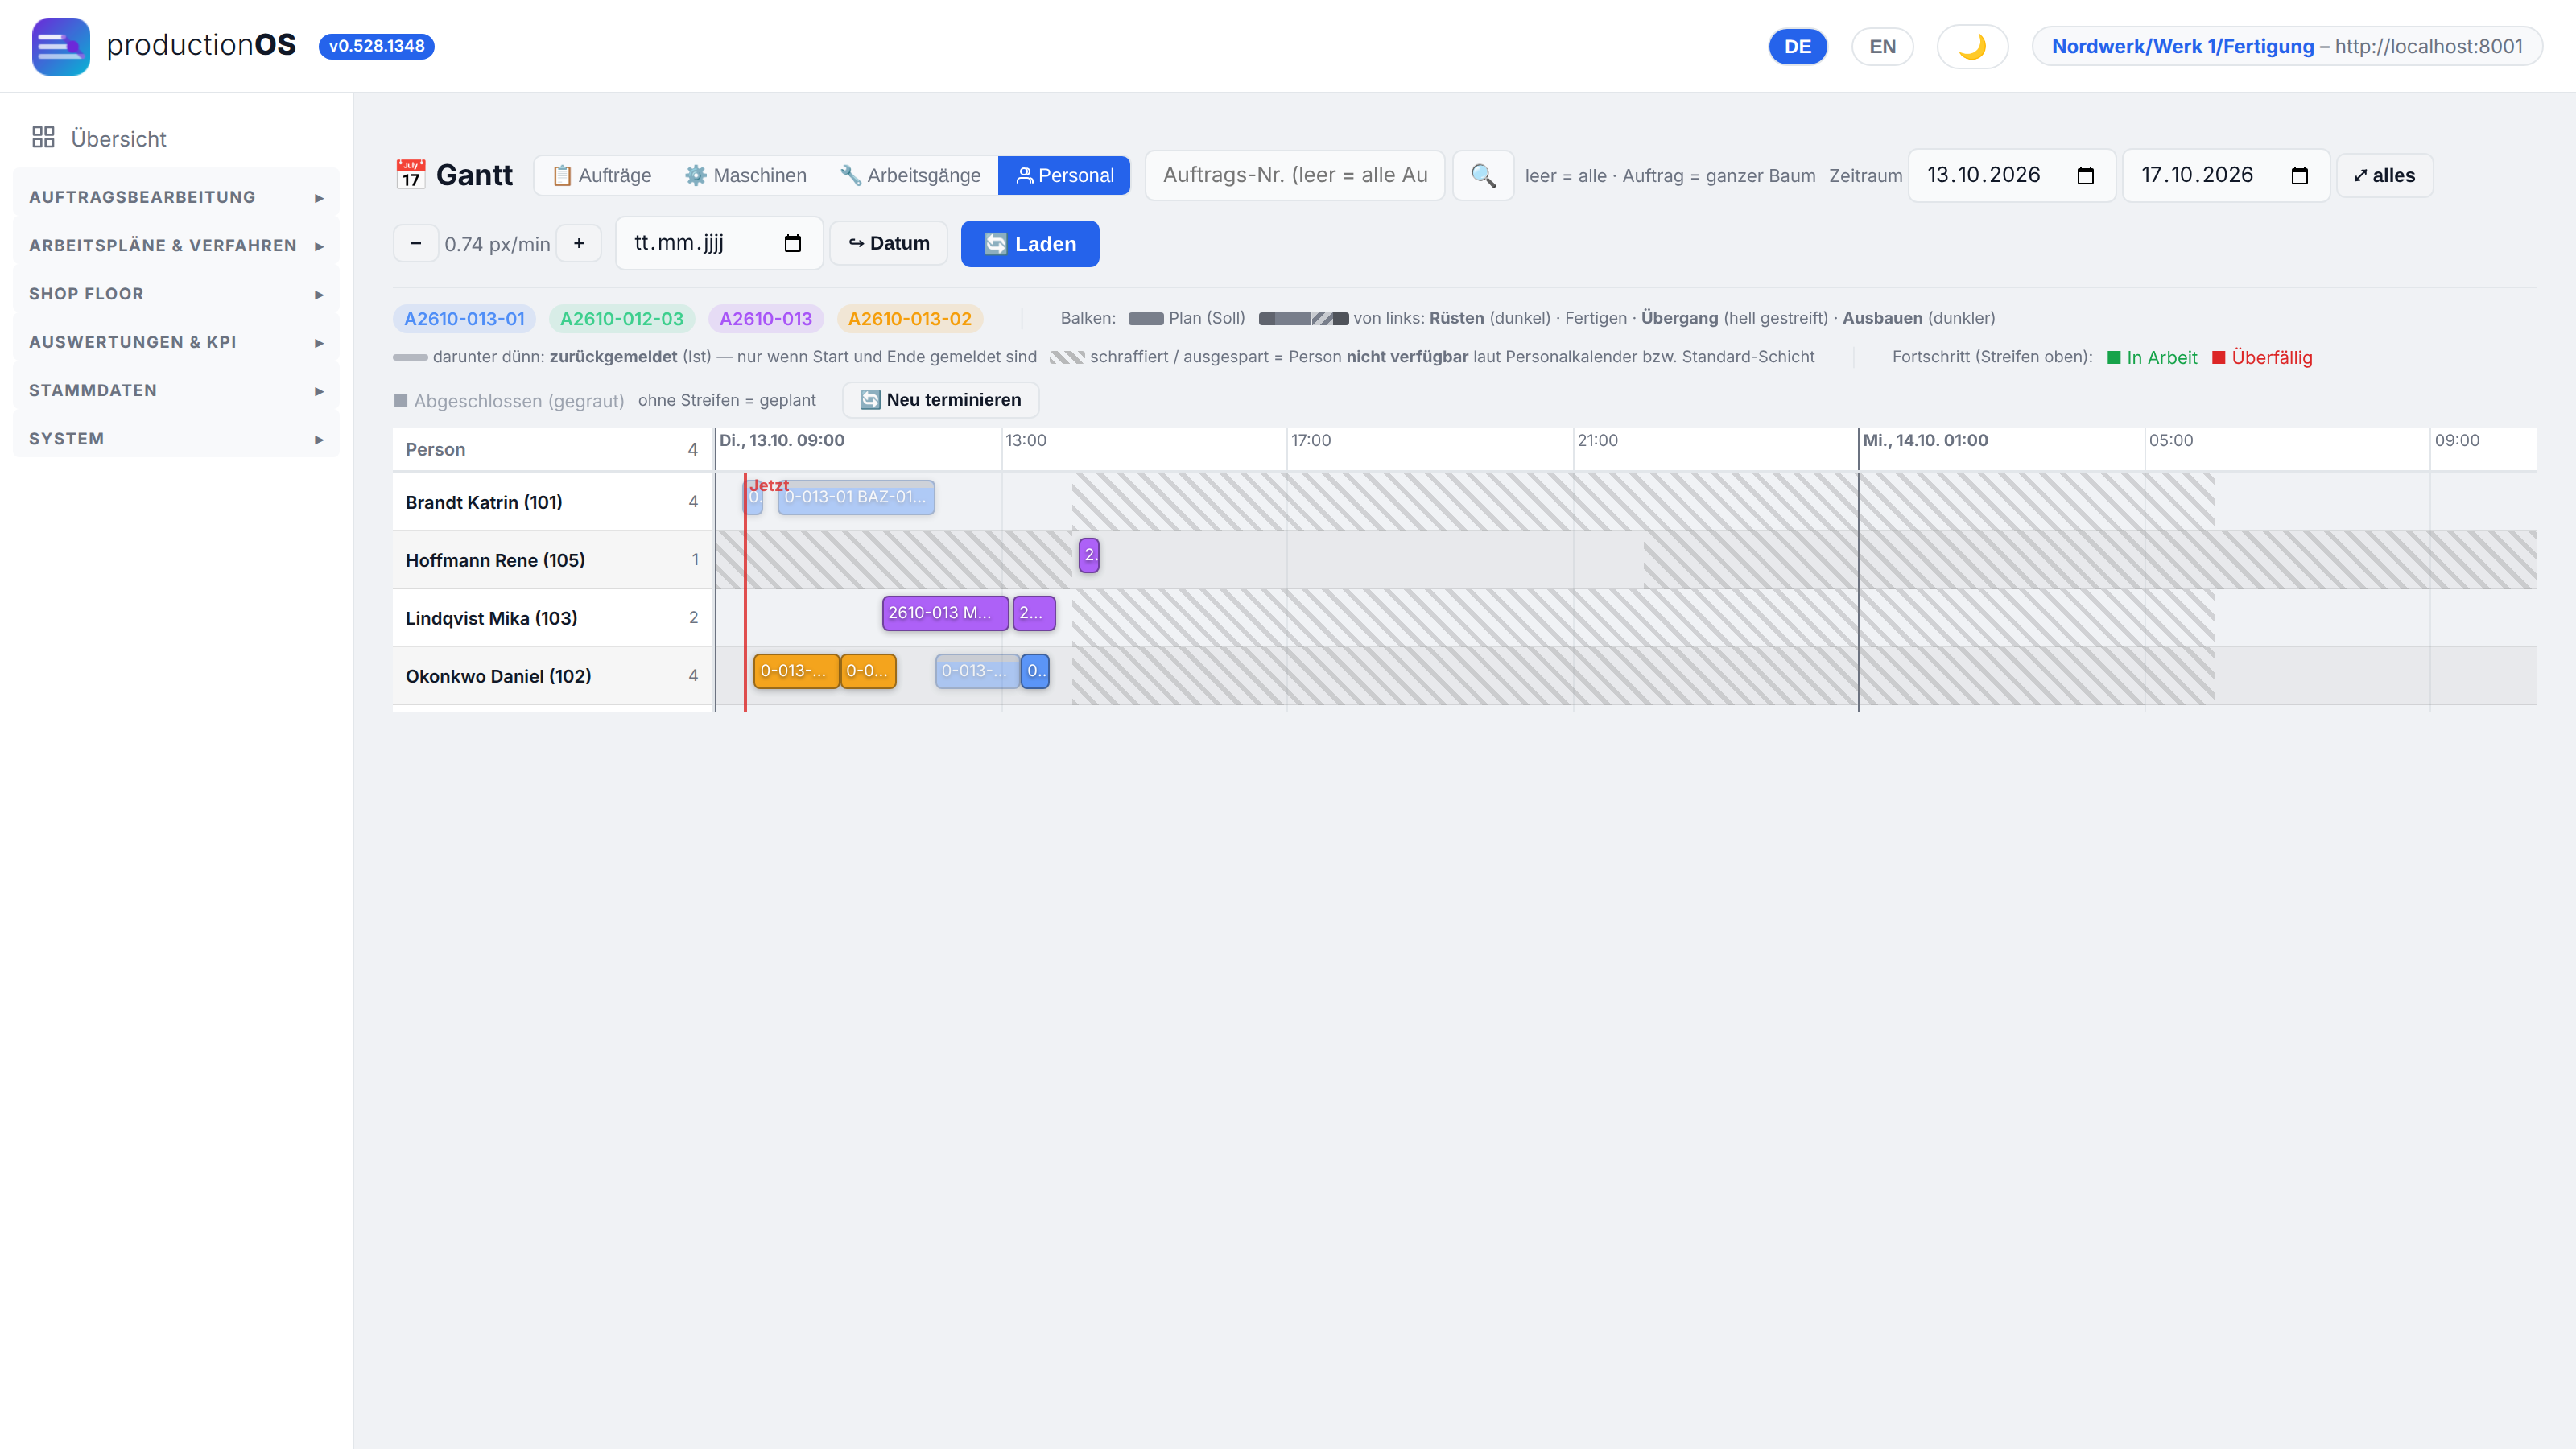Click the 0-013-01 BAZ-01 task bar
The width and height of the screenshot is (2576, 1449).
pyautogui.click(x=856, y=497)
